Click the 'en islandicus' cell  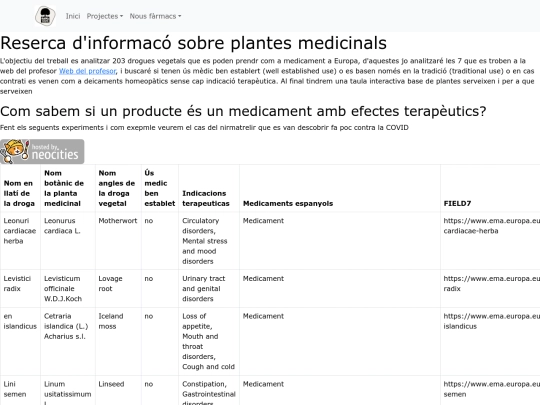pos(20,341)
